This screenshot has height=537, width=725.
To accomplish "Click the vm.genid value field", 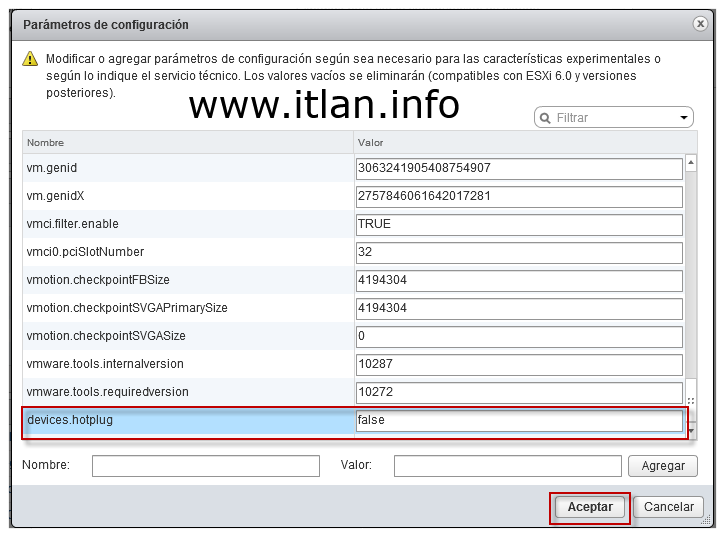I will pyautogui.click(x=519, y=168).
